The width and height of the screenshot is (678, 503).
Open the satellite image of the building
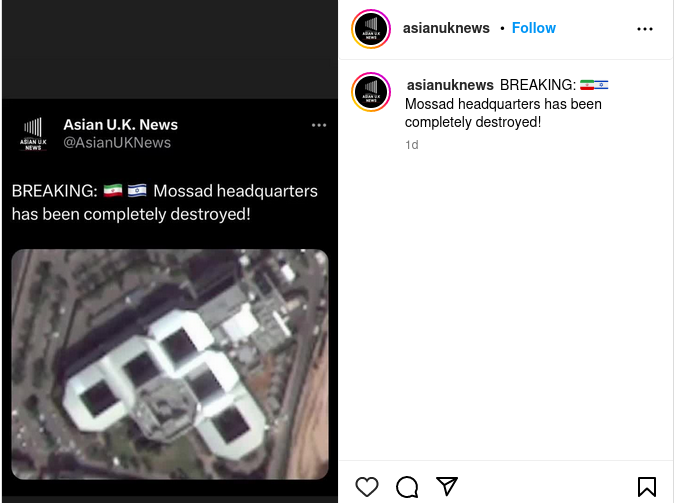(x=170, y=364)
